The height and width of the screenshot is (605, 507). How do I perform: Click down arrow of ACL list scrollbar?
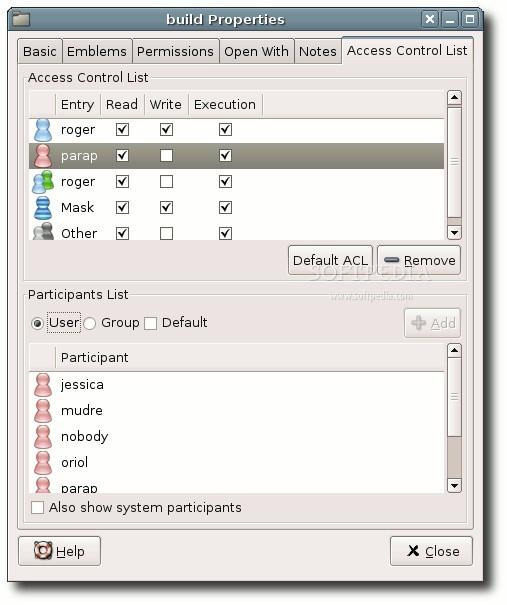pos(455,233)
